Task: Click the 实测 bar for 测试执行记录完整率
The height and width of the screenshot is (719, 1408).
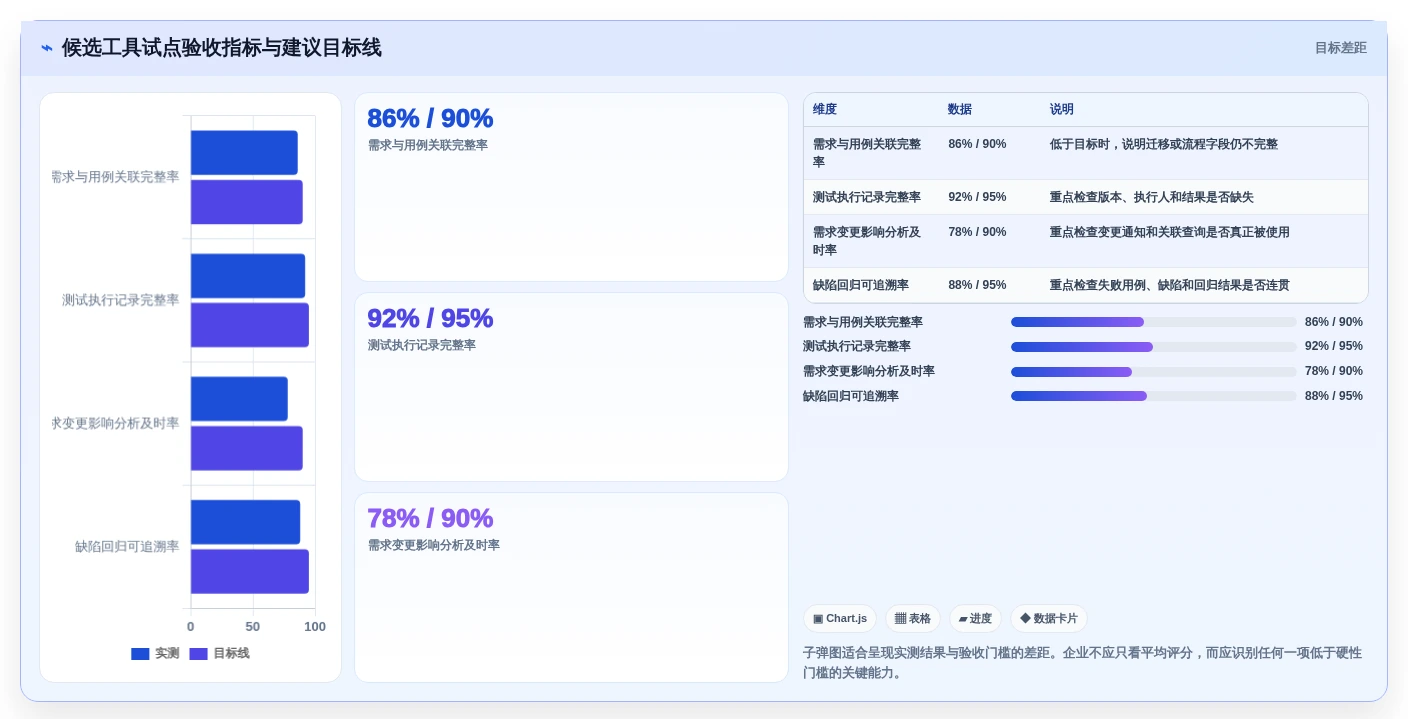Action: tap(248, 276)
